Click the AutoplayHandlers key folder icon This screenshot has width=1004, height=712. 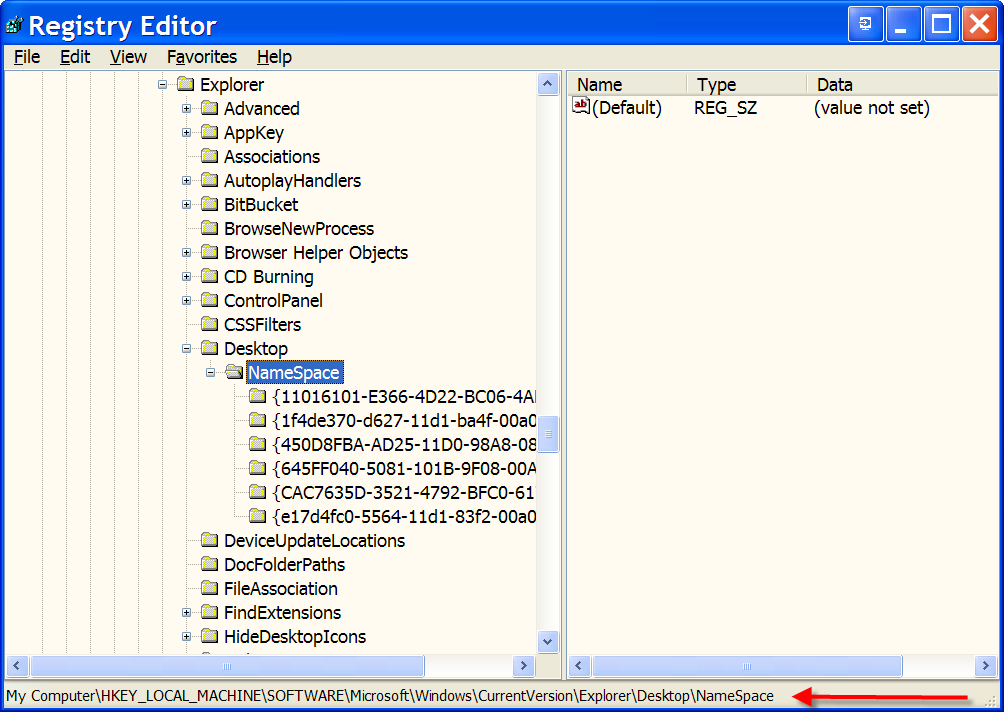[210, 180]
